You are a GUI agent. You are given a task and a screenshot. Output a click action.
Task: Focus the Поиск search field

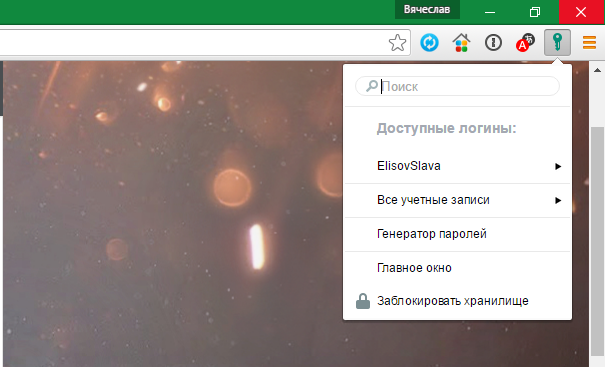(x=457, y=86)
